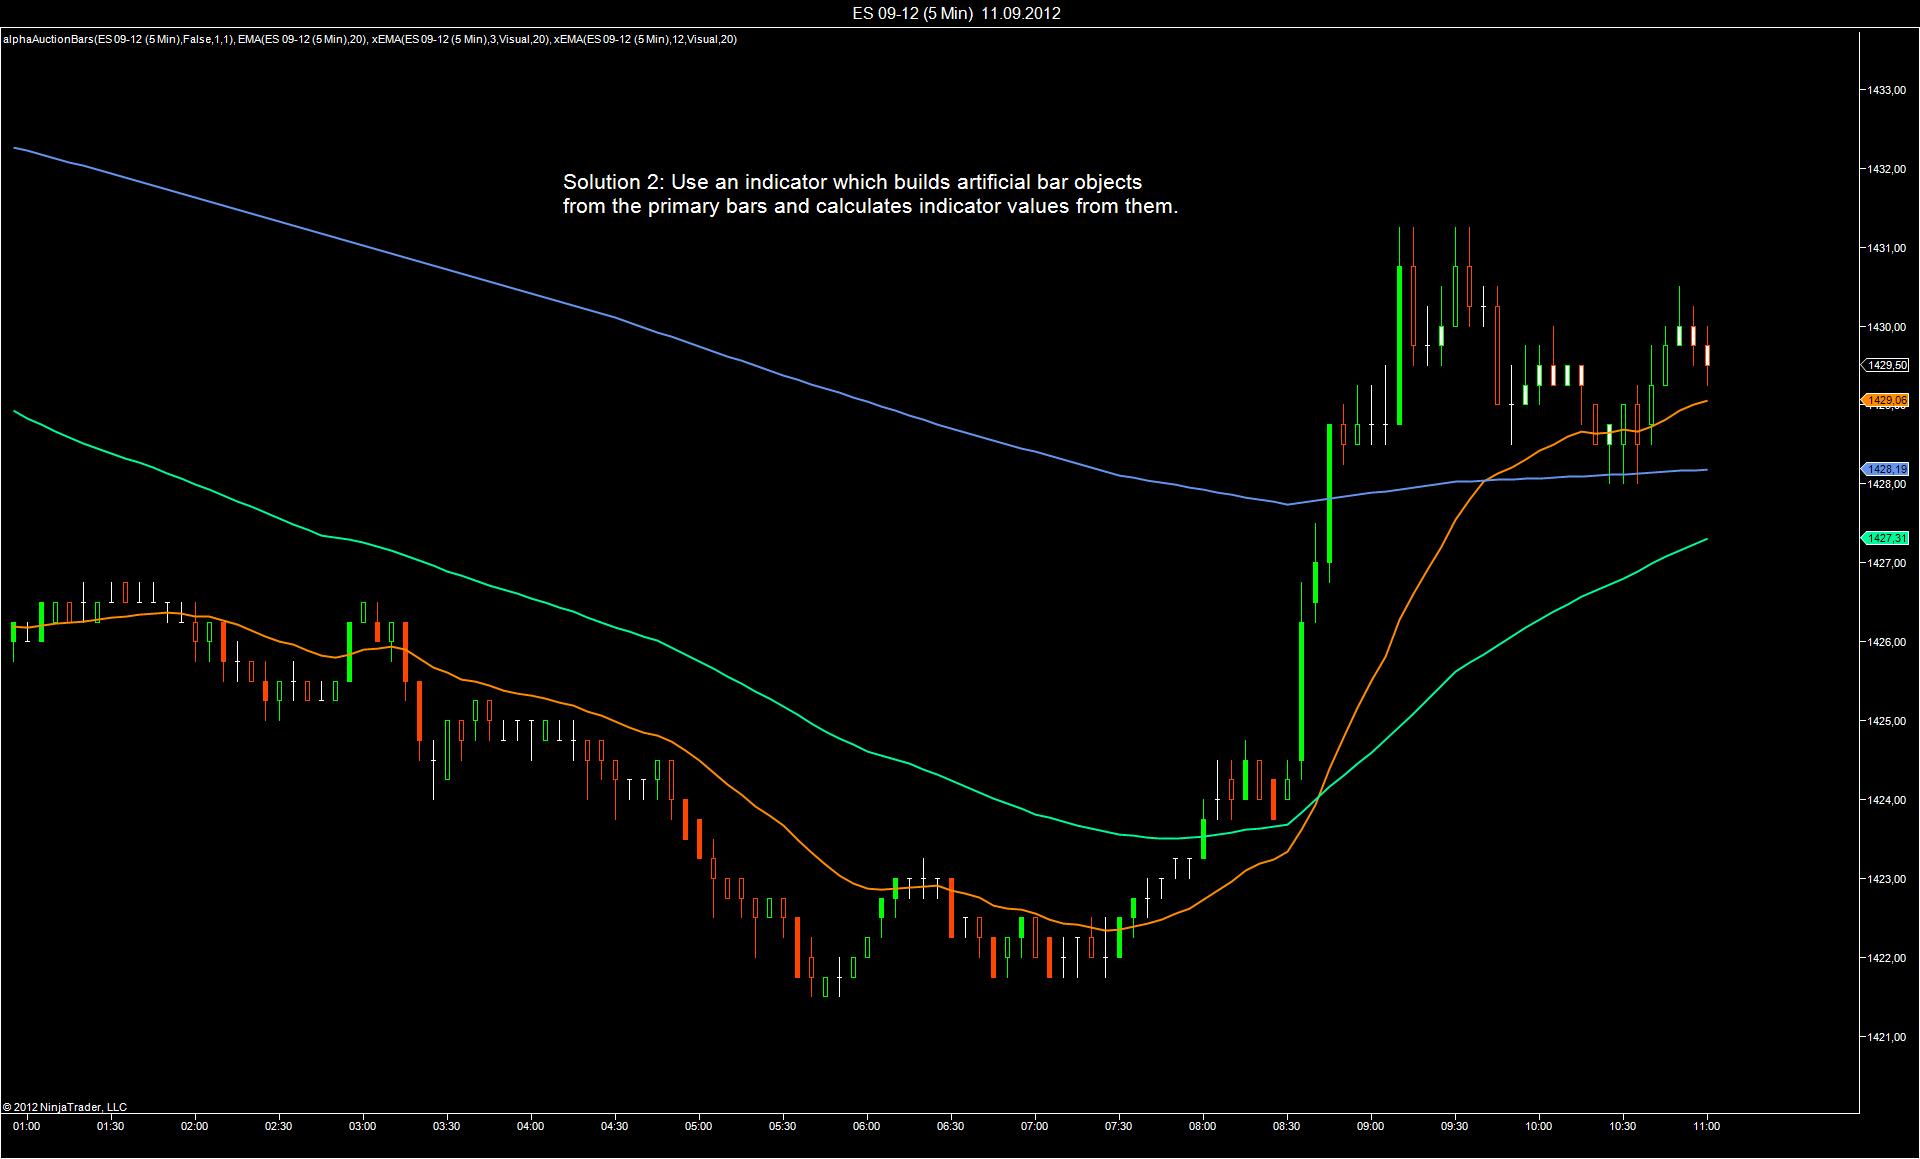Screen dimensions: 1920x1159
Task: Click the 05:30 time axis label
Action: (x=782, y=1126)
